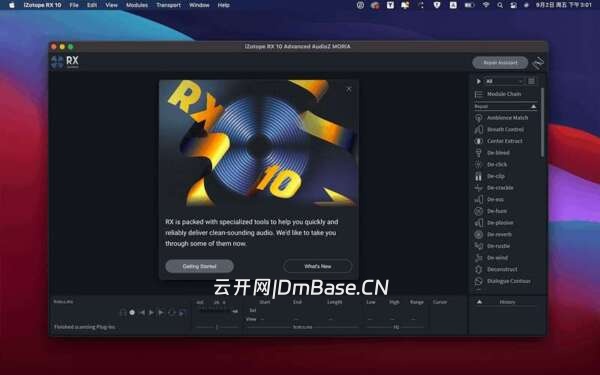The height and width of the screenshot is (375, 600).
Task: Click the What's New button
Action: (318, 266)
